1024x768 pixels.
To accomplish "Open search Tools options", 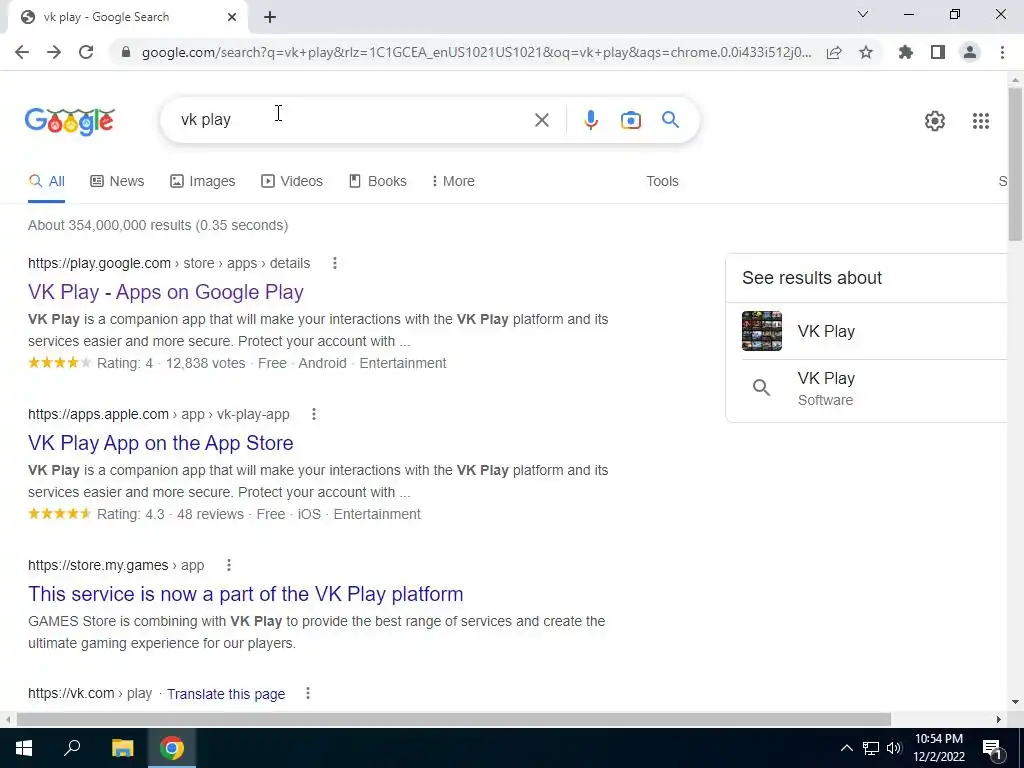I will coord(662,182).
